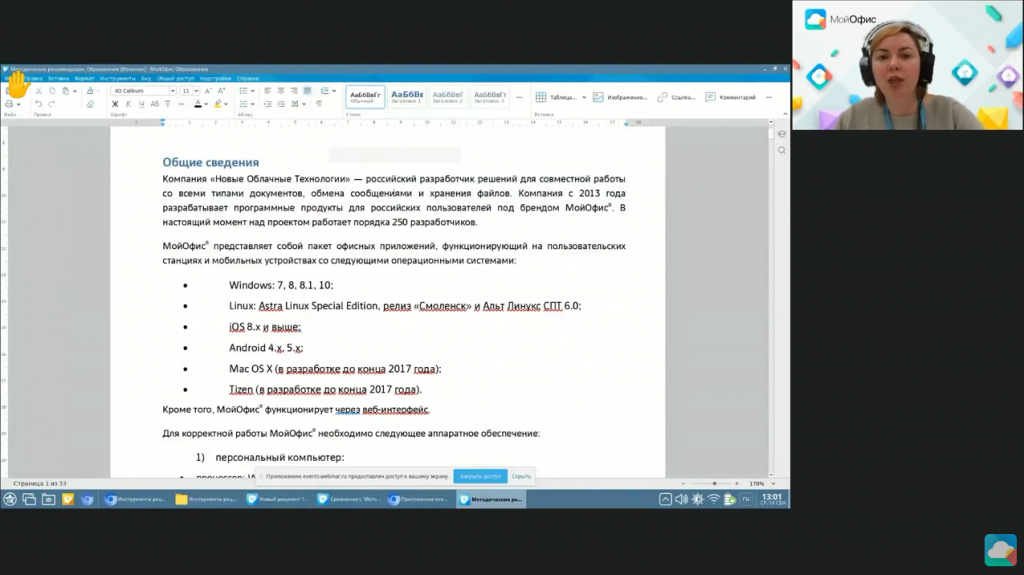The image size is (1024, 575).
Task: Toggle Underline (Ч) formatting
Action: (x=141, y=104)
